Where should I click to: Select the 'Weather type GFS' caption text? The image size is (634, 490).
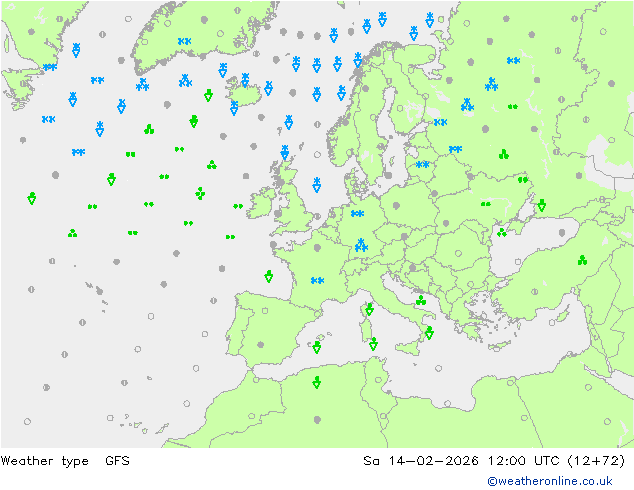click(x=65, y=461)
